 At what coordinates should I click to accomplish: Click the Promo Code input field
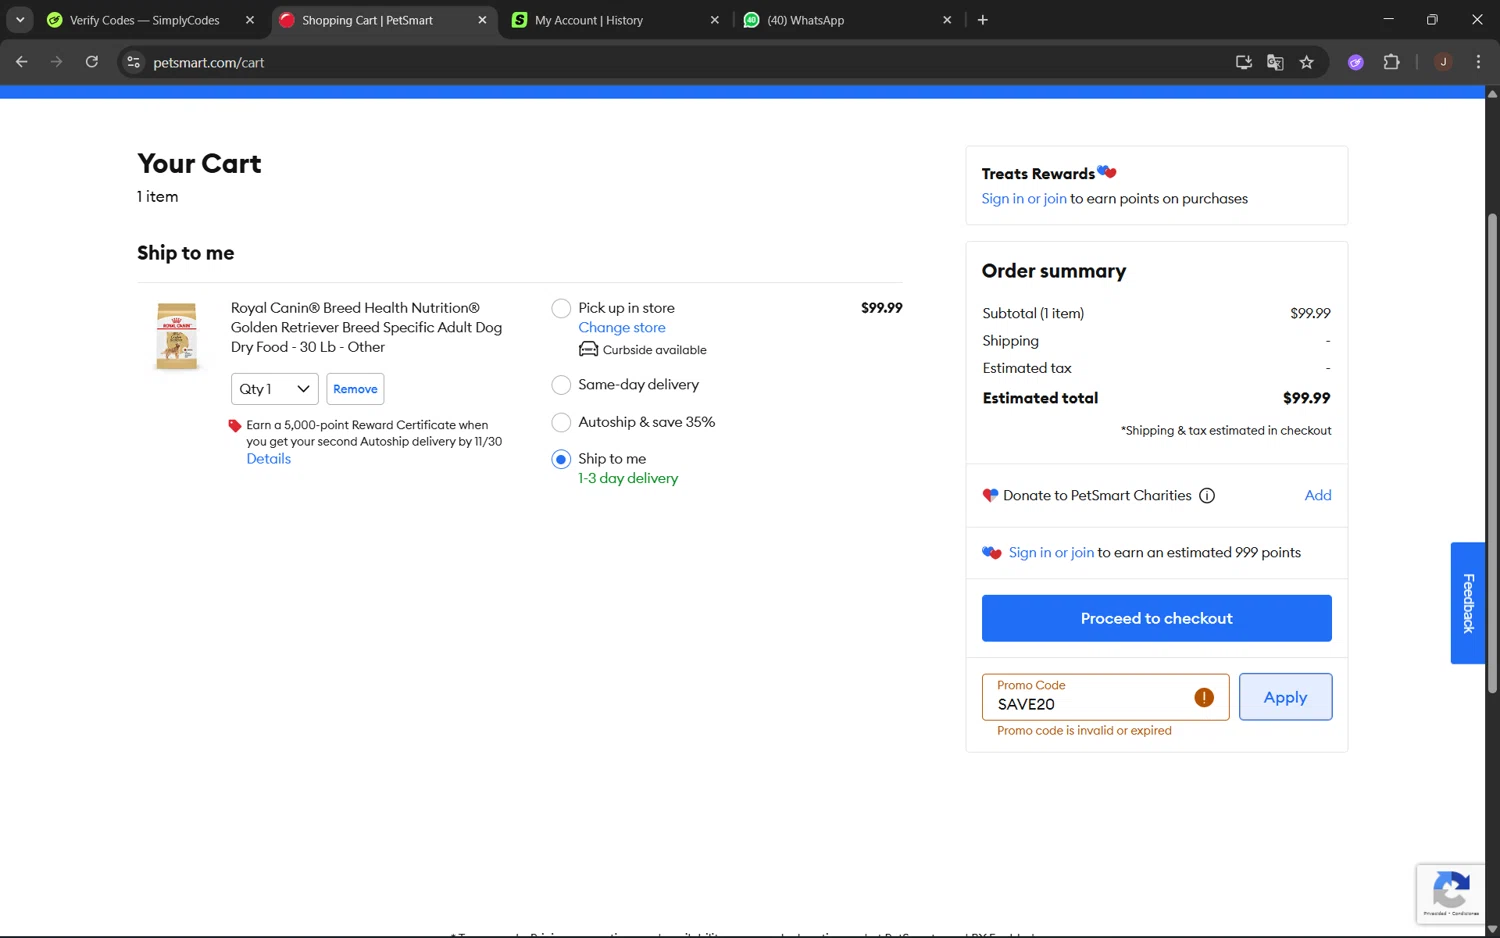pos(1105,697)
